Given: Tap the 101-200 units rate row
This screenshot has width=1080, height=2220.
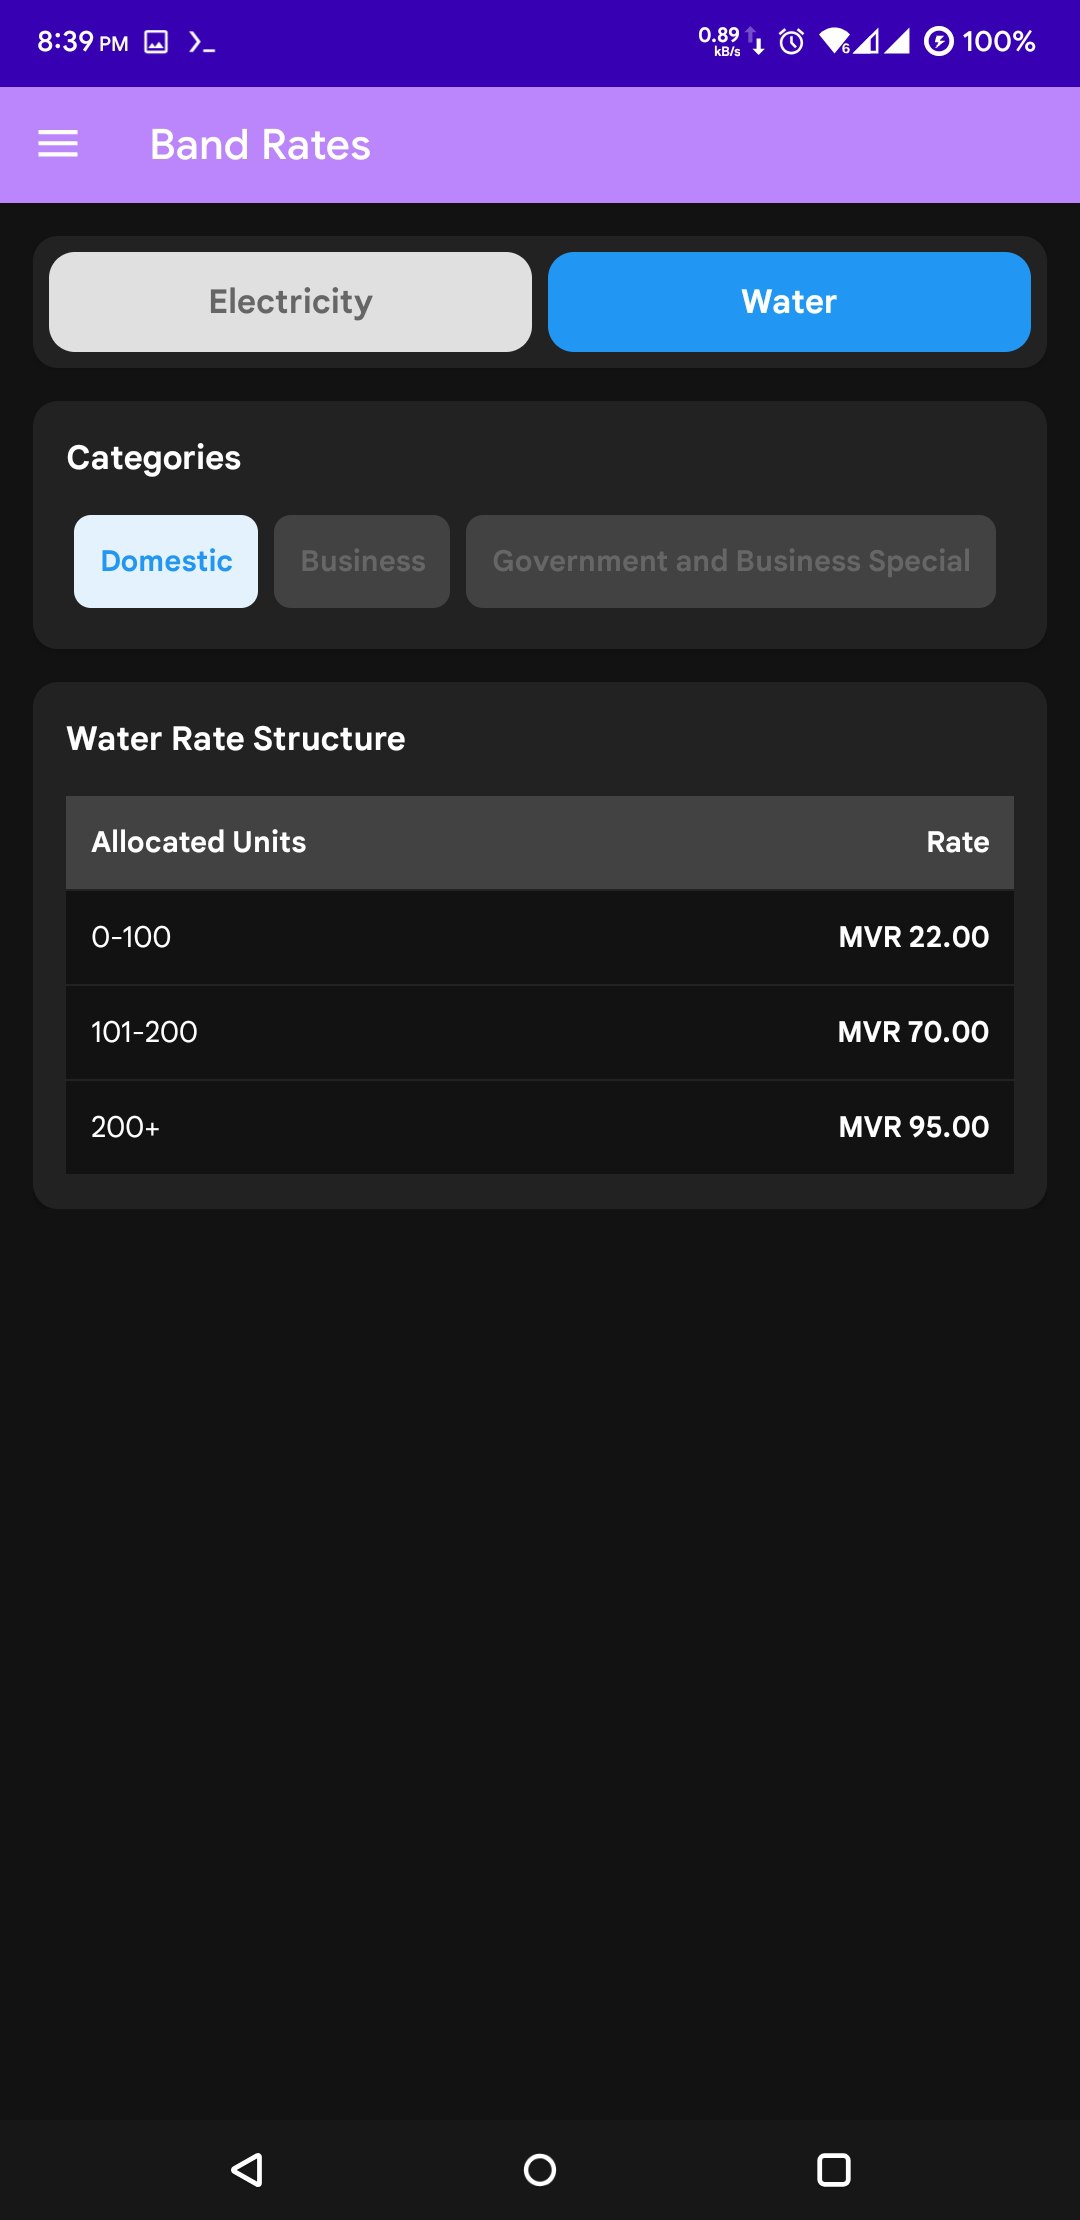Looking at the screenshot, I should (540, 1032).
